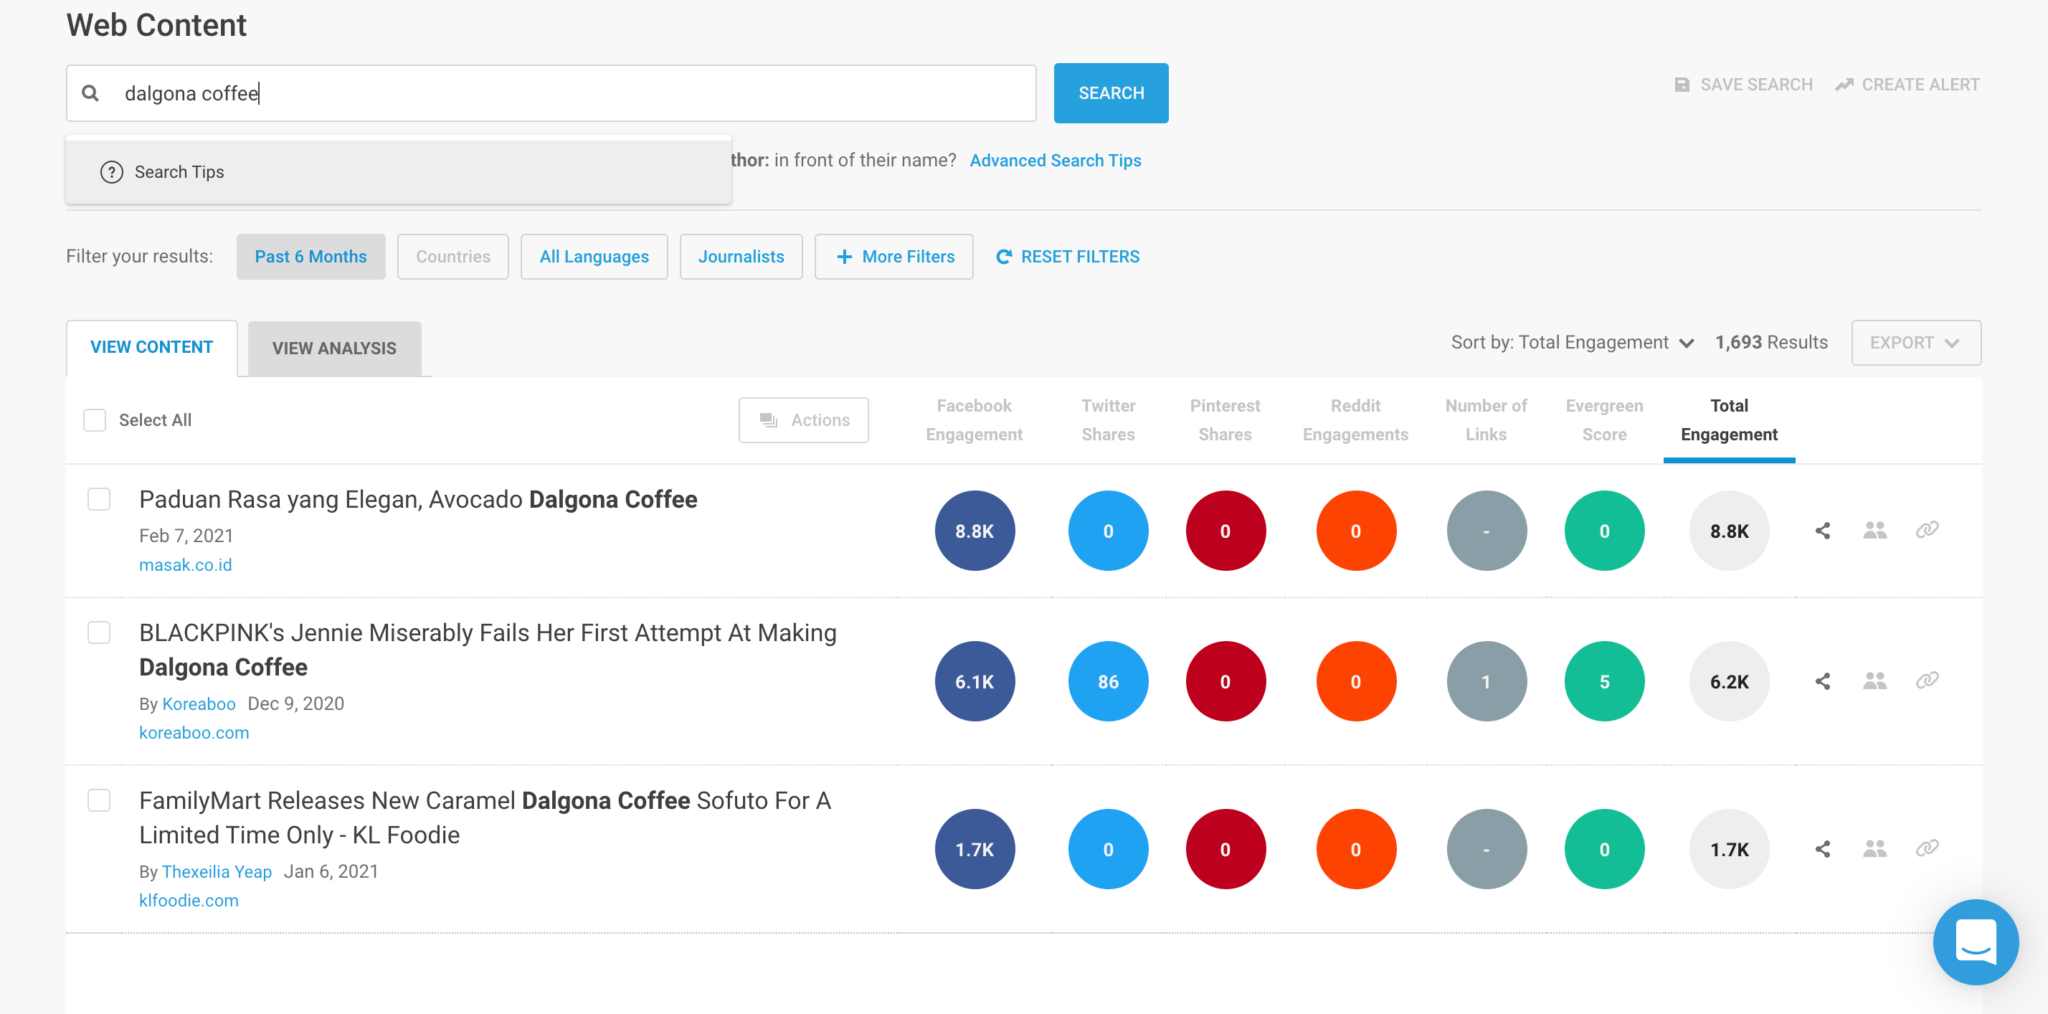Click Create Alert
Viewport: 2048px width, 1014px height.
(x=1907, y=85)
